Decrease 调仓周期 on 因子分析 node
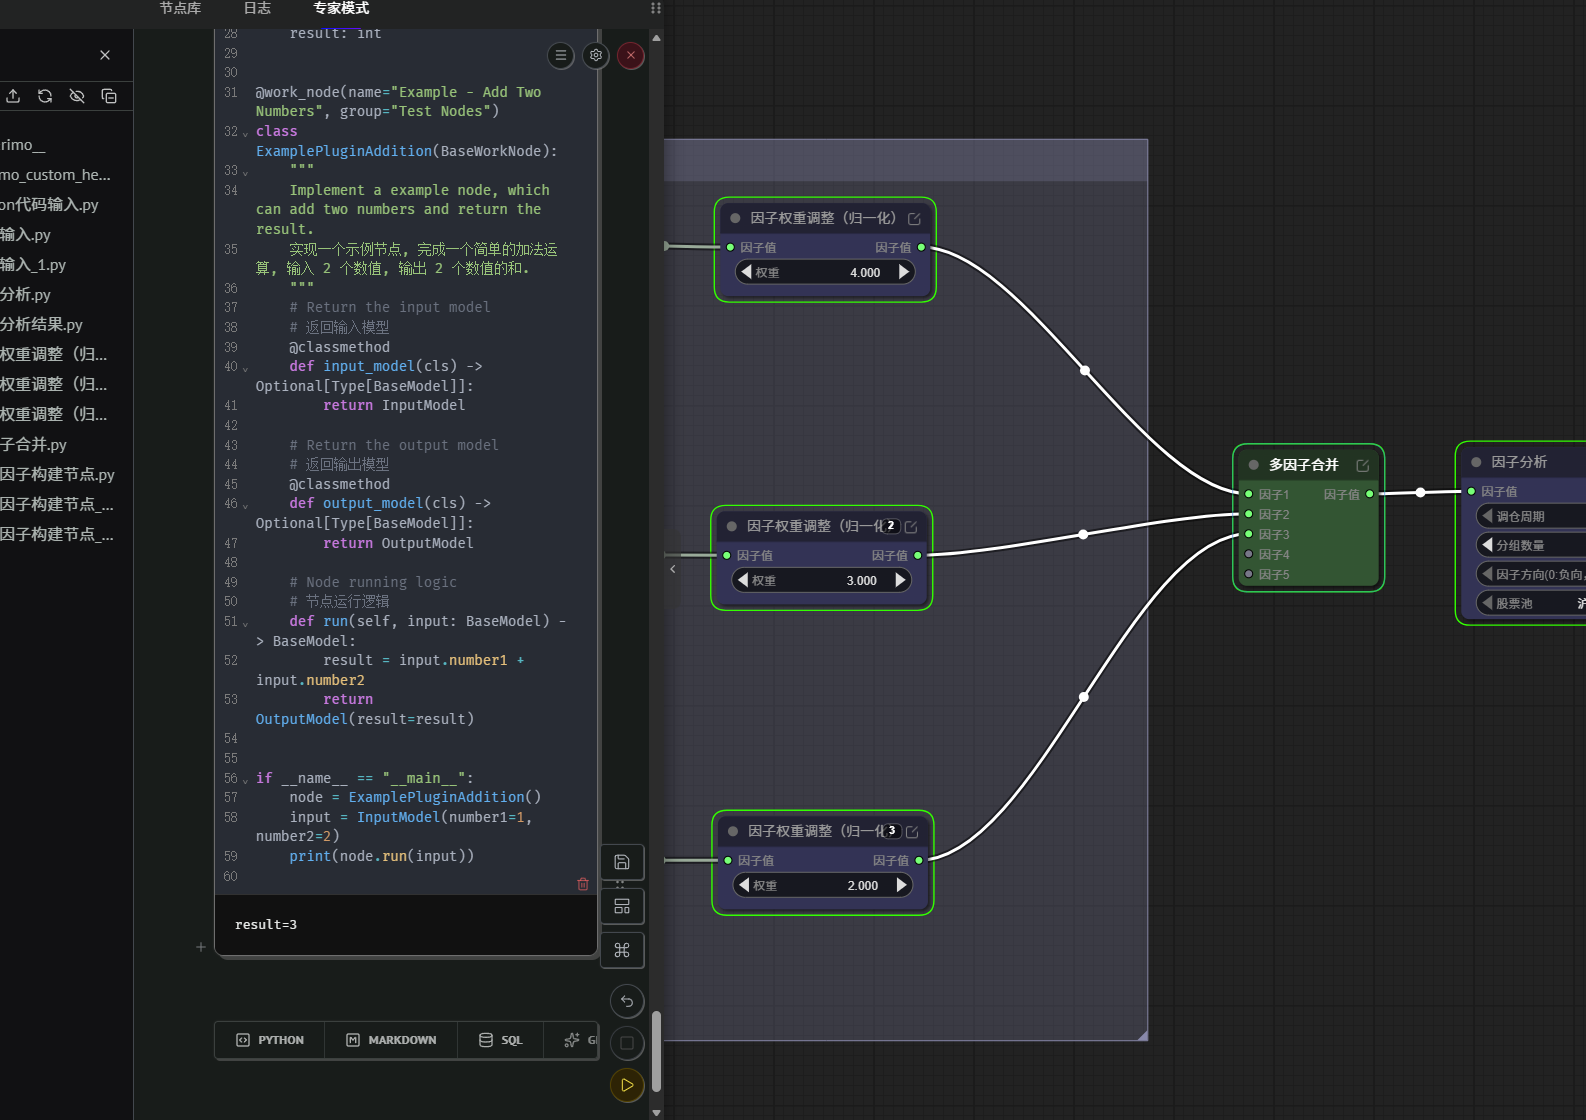 (1488, 516)
